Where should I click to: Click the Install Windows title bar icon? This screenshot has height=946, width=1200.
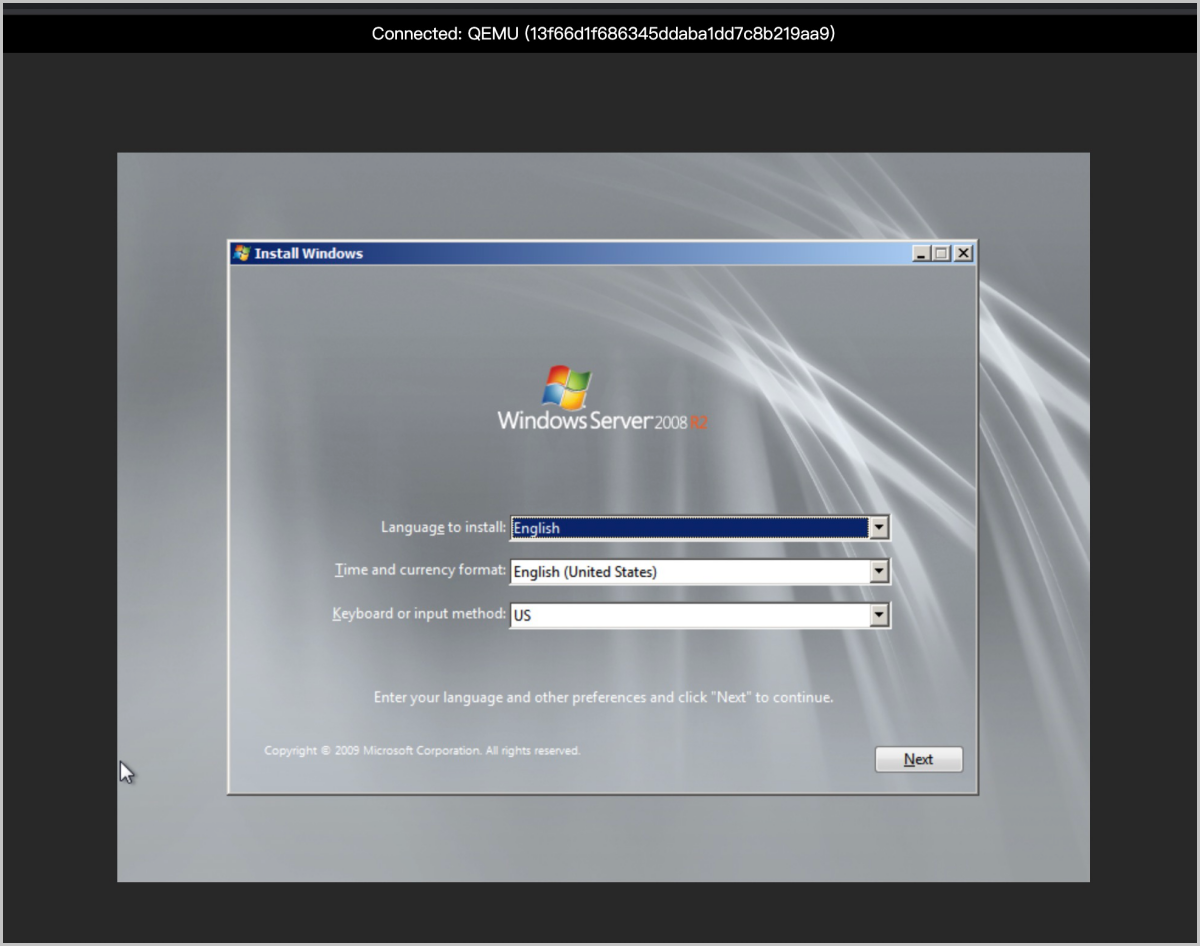point(241,254)
